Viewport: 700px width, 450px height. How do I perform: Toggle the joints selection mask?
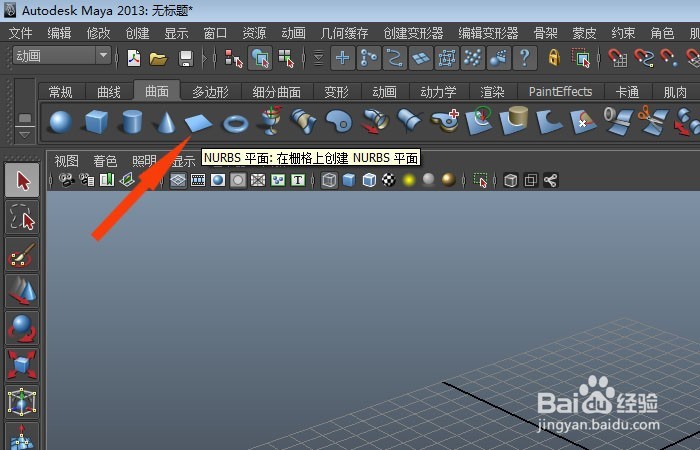pos(369,58)
